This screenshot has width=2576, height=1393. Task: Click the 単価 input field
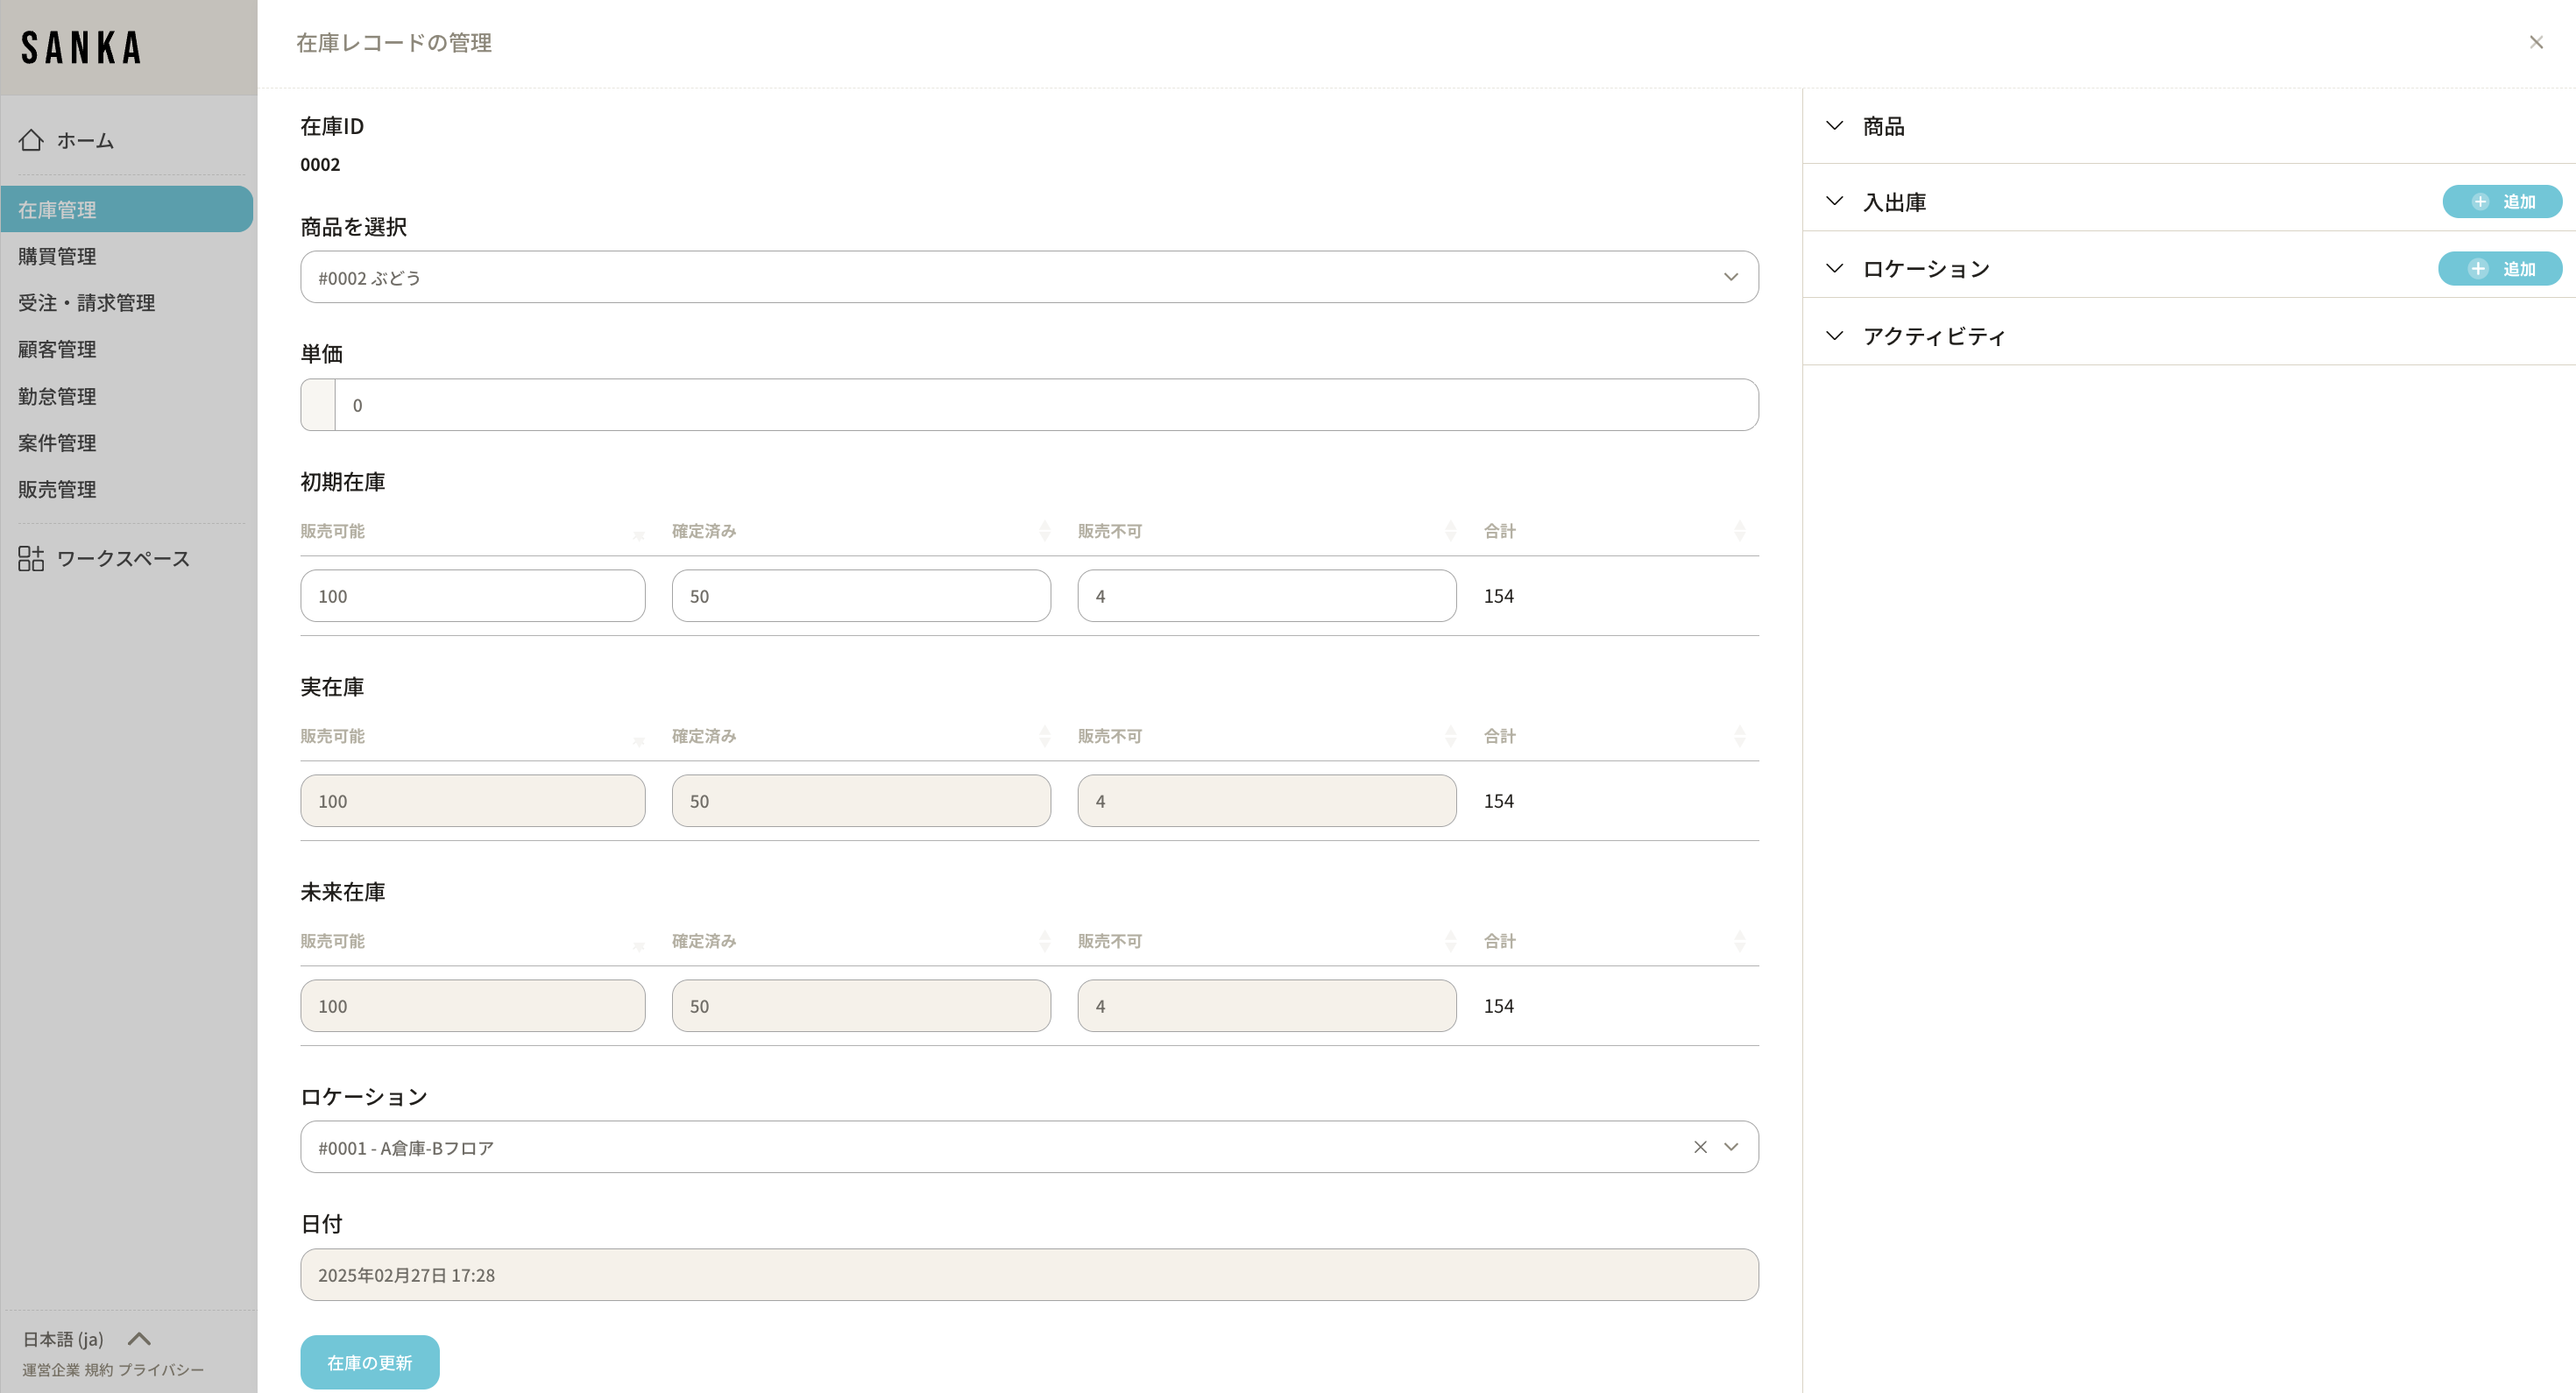(1045, 405)
